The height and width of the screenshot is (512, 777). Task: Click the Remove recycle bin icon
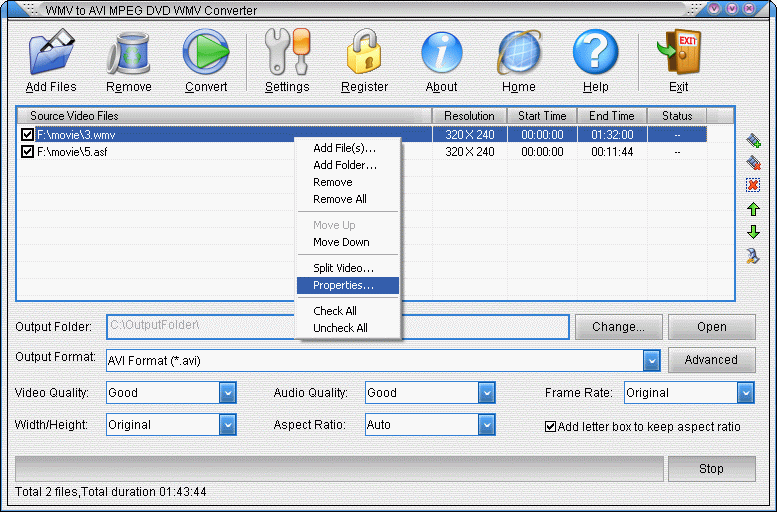tap(128, 53)
